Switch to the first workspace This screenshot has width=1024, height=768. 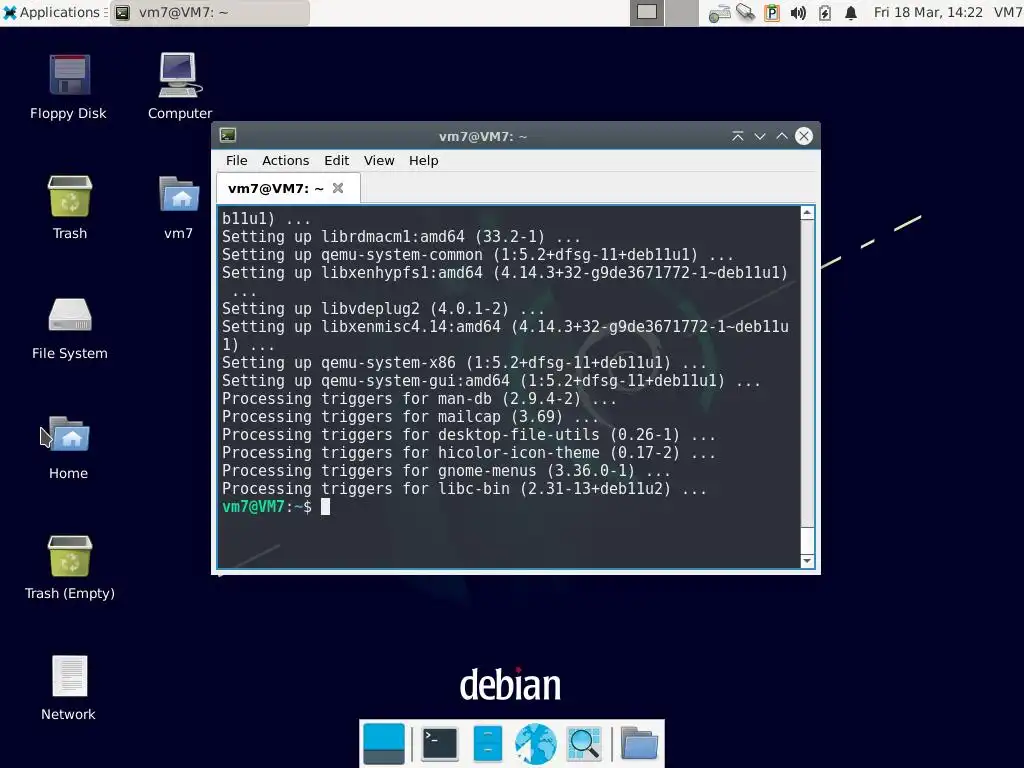click(647, 12)
